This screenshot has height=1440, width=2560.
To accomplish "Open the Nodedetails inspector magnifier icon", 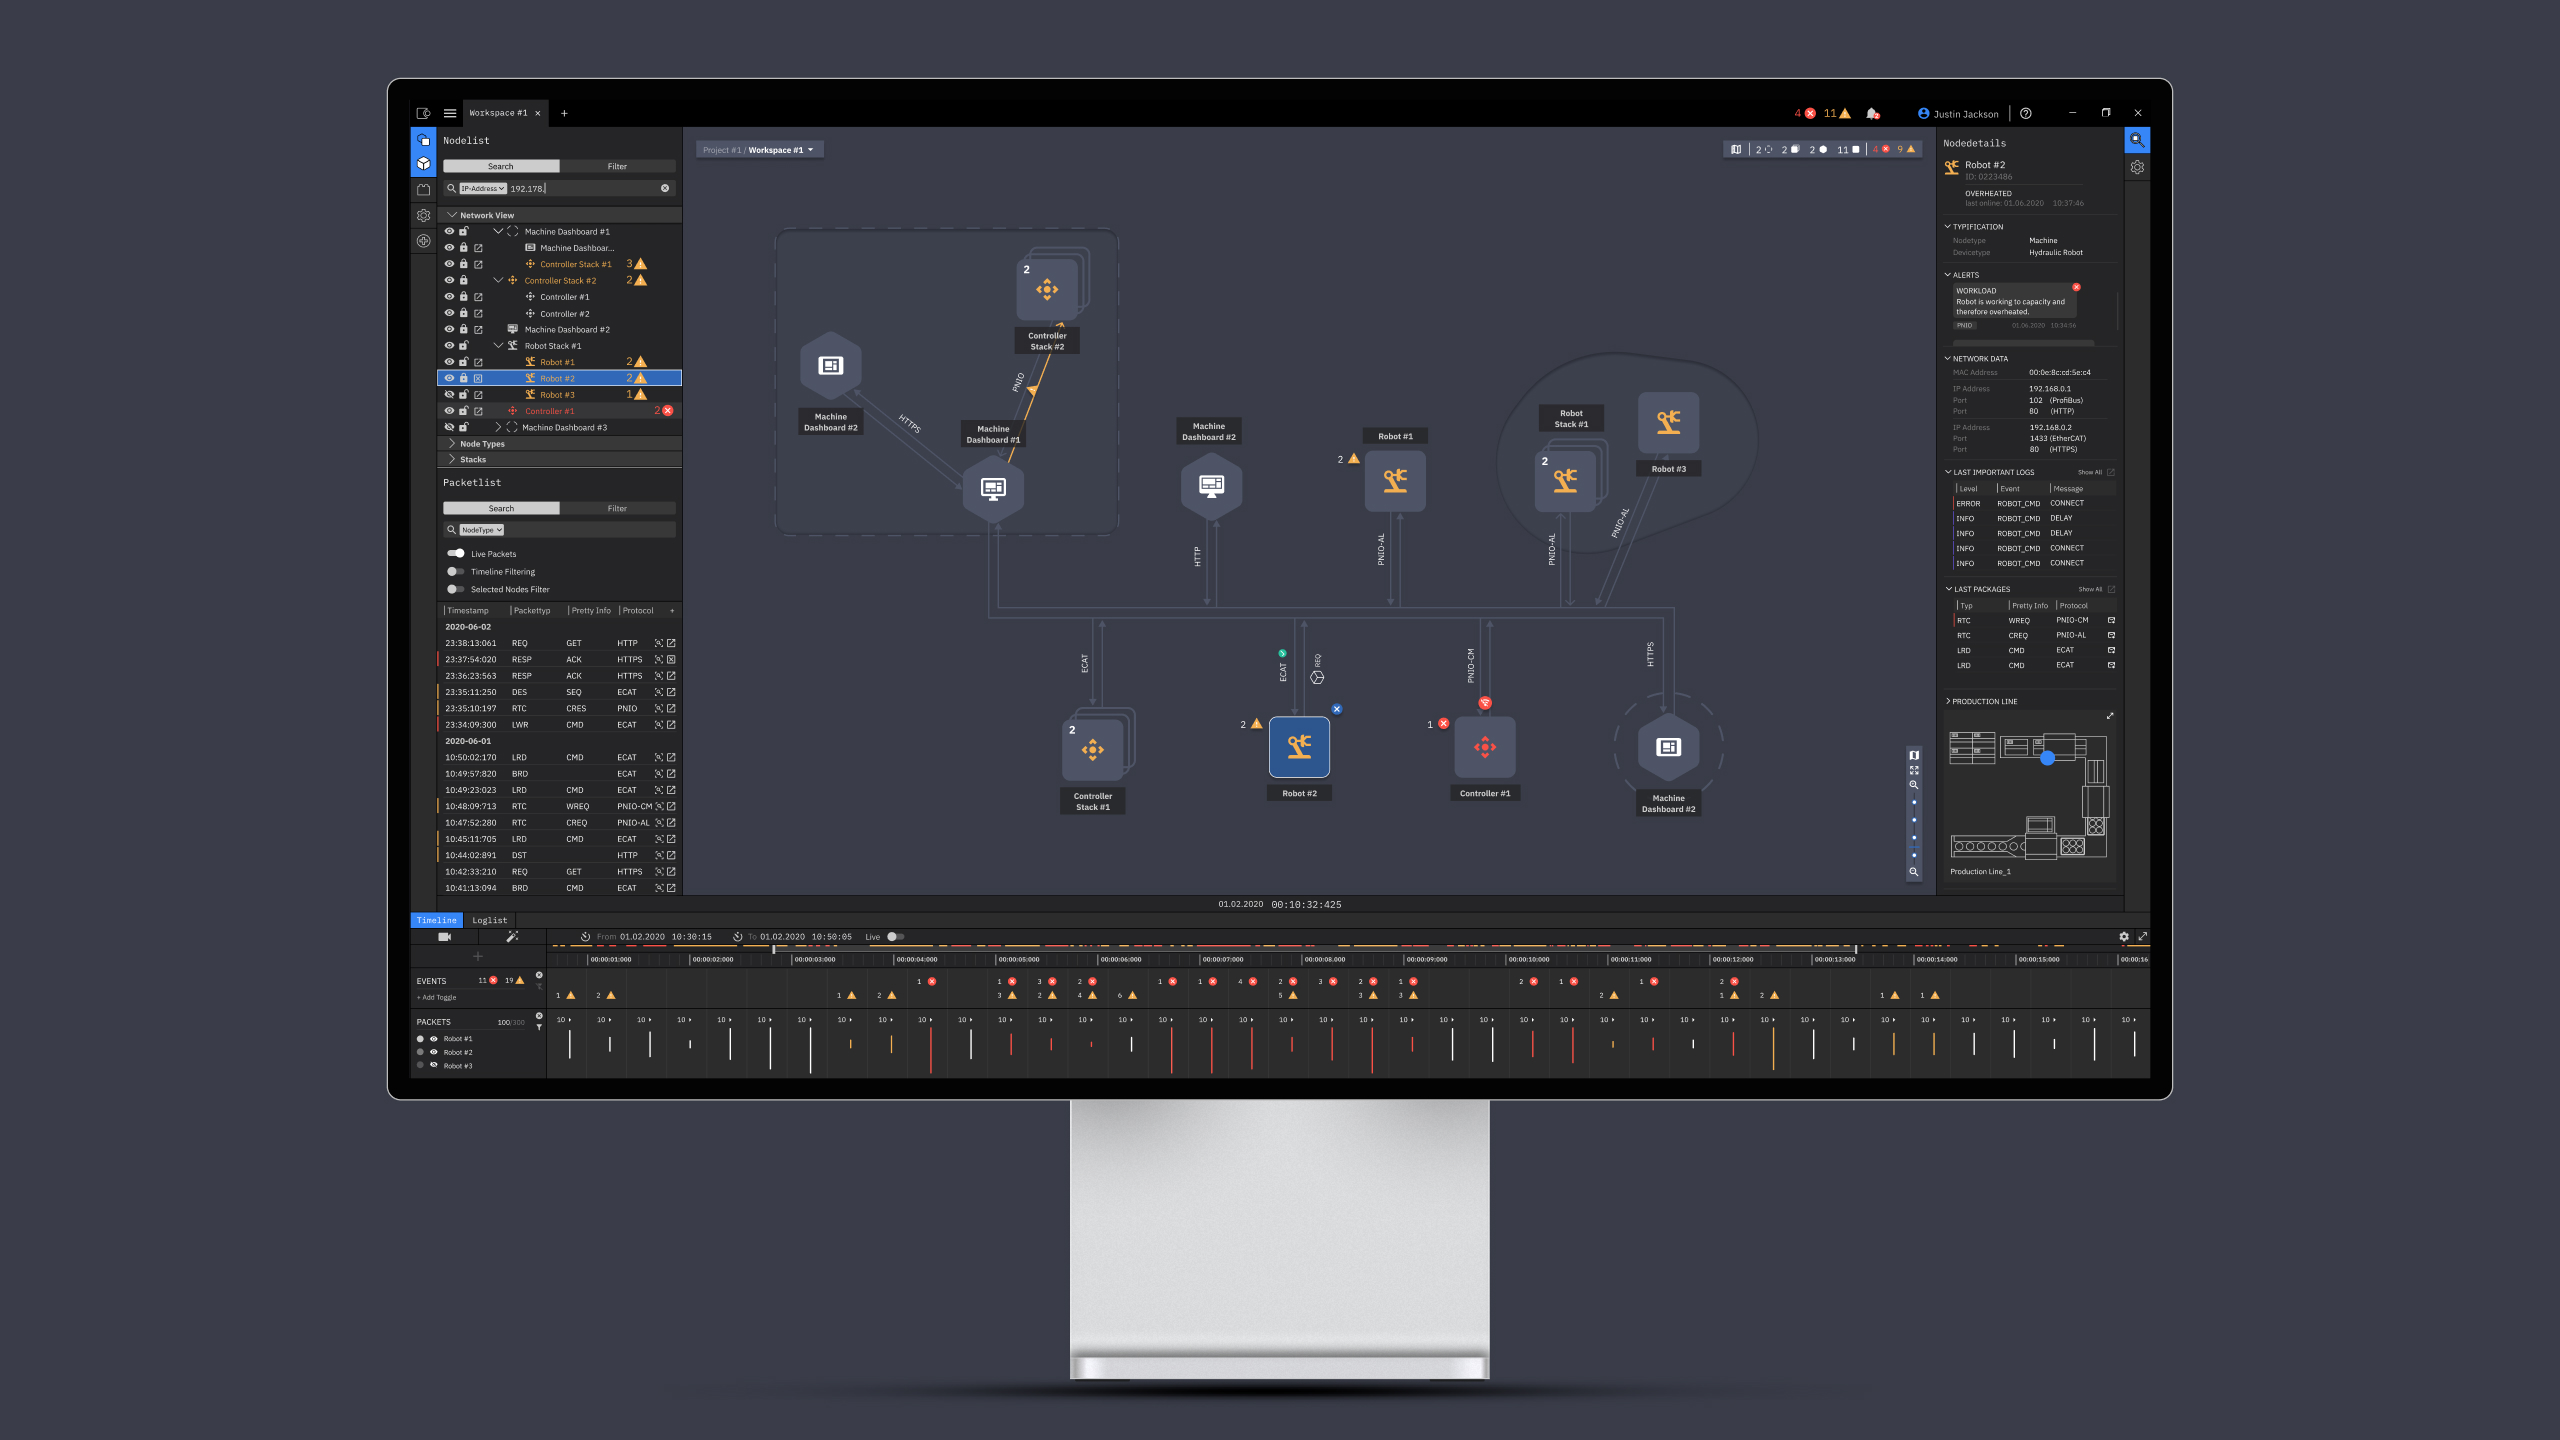I will coord(2137,140).
